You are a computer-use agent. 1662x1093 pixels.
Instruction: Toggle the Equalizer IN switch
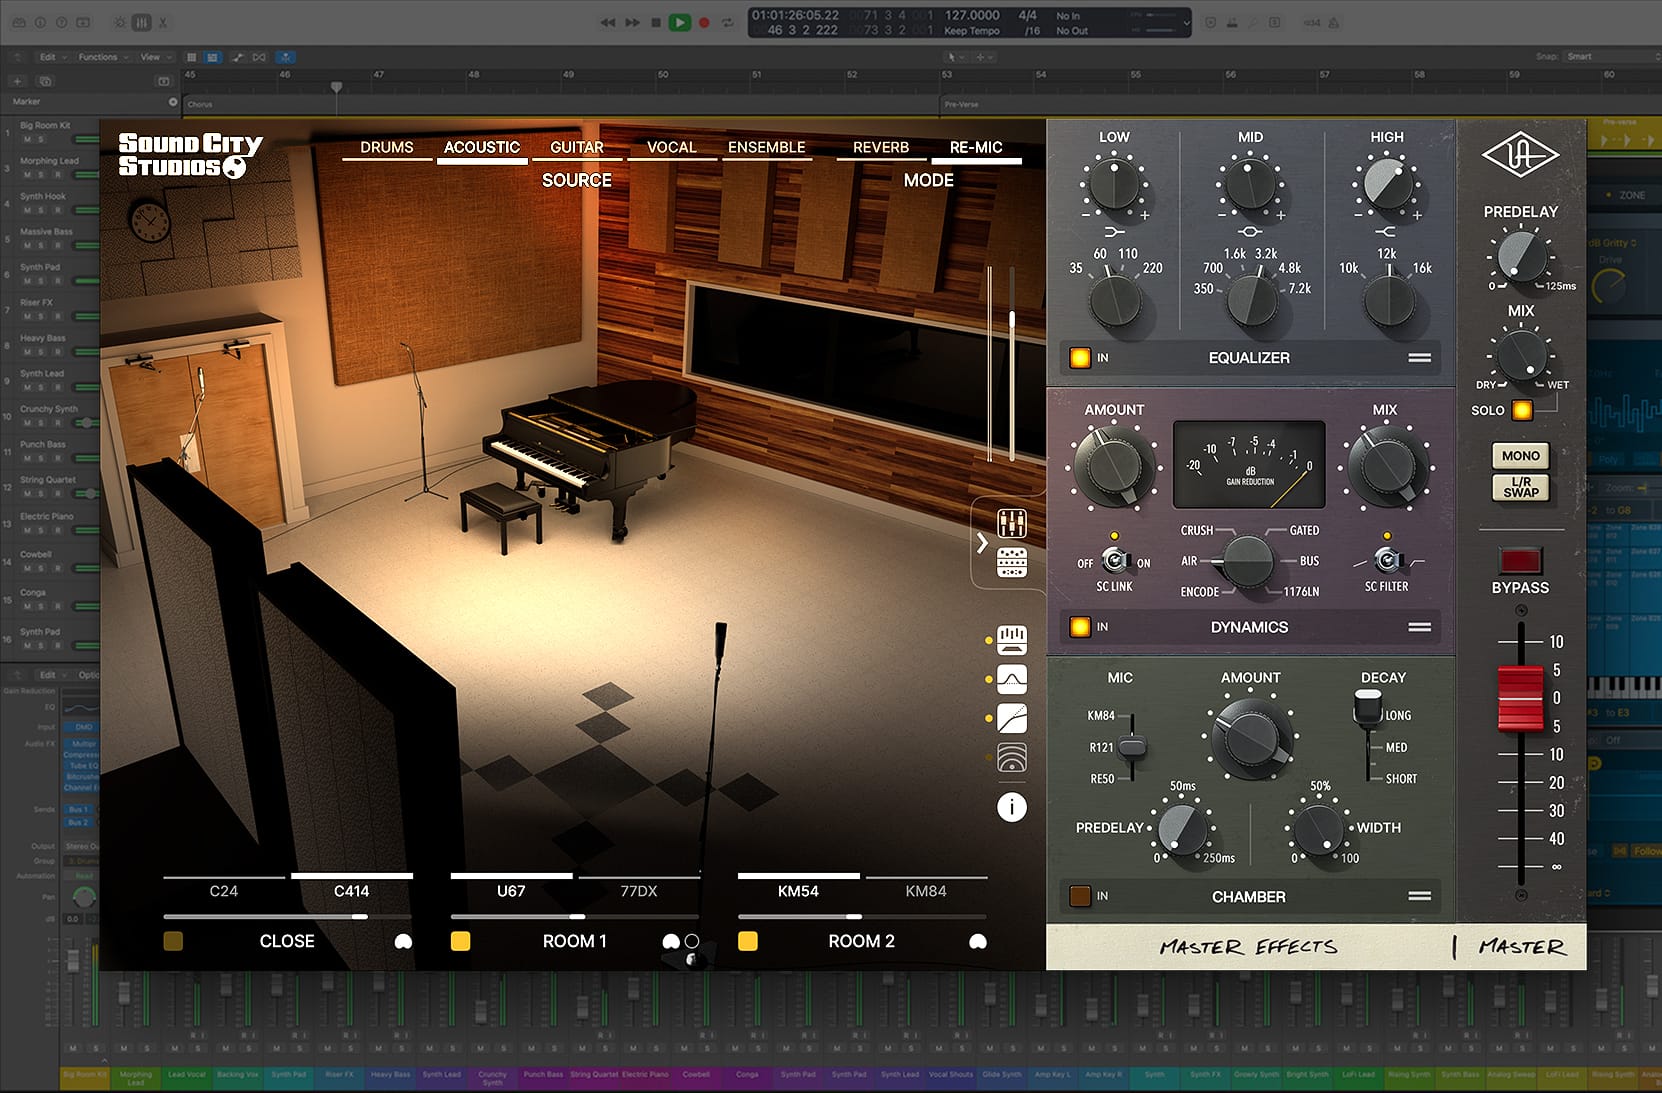click(1080, 358)
